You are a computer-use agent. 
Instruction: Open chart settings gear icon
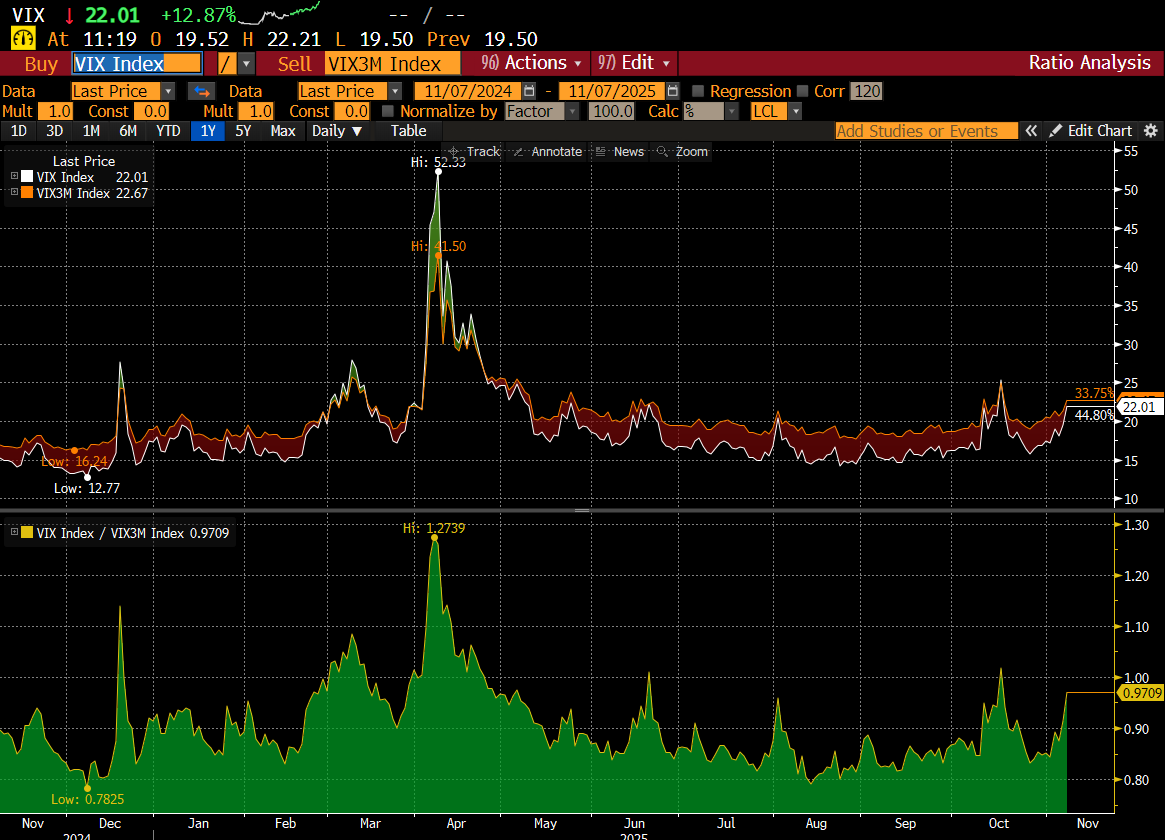click(1151, 131)
